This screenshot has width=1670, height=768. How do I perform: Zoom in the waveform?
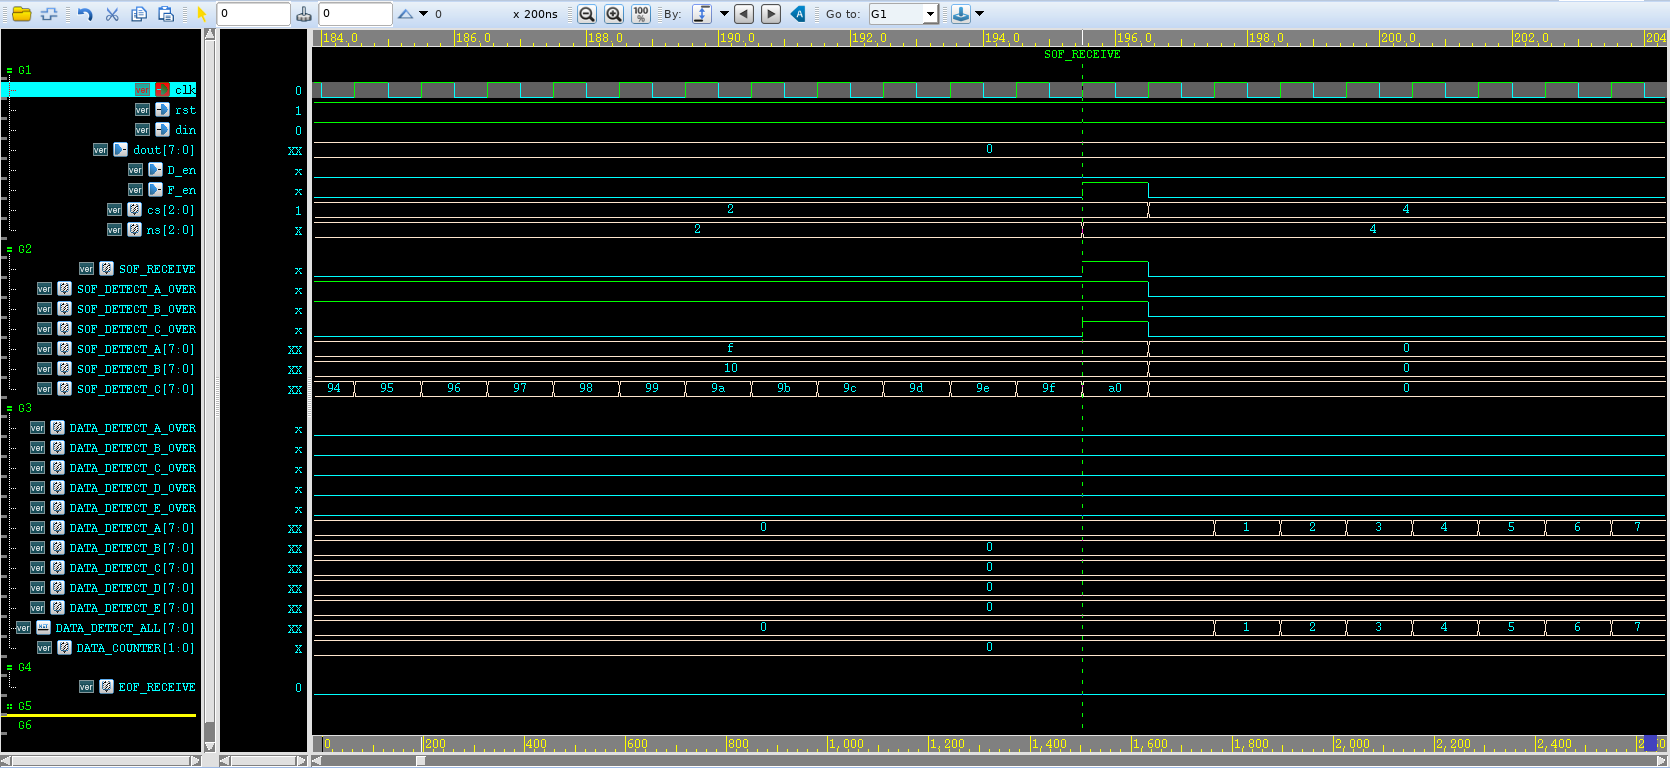(614, 14)
